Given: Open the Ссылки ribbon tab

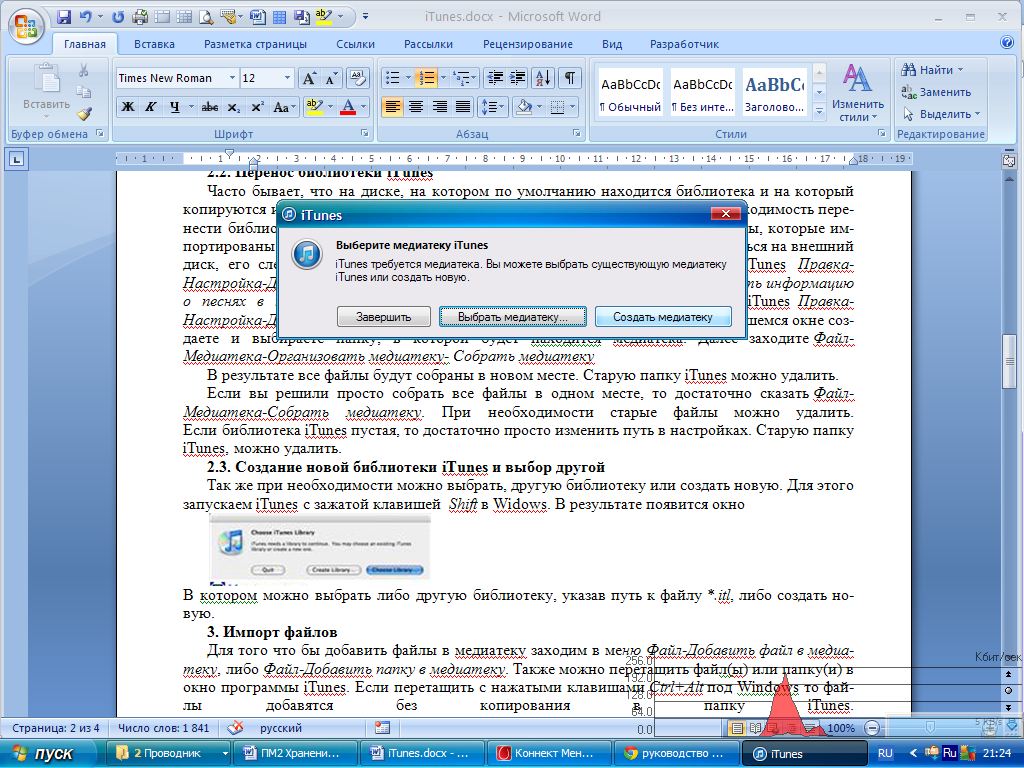Looking at the screenshot, I should [x=355, y=44].
